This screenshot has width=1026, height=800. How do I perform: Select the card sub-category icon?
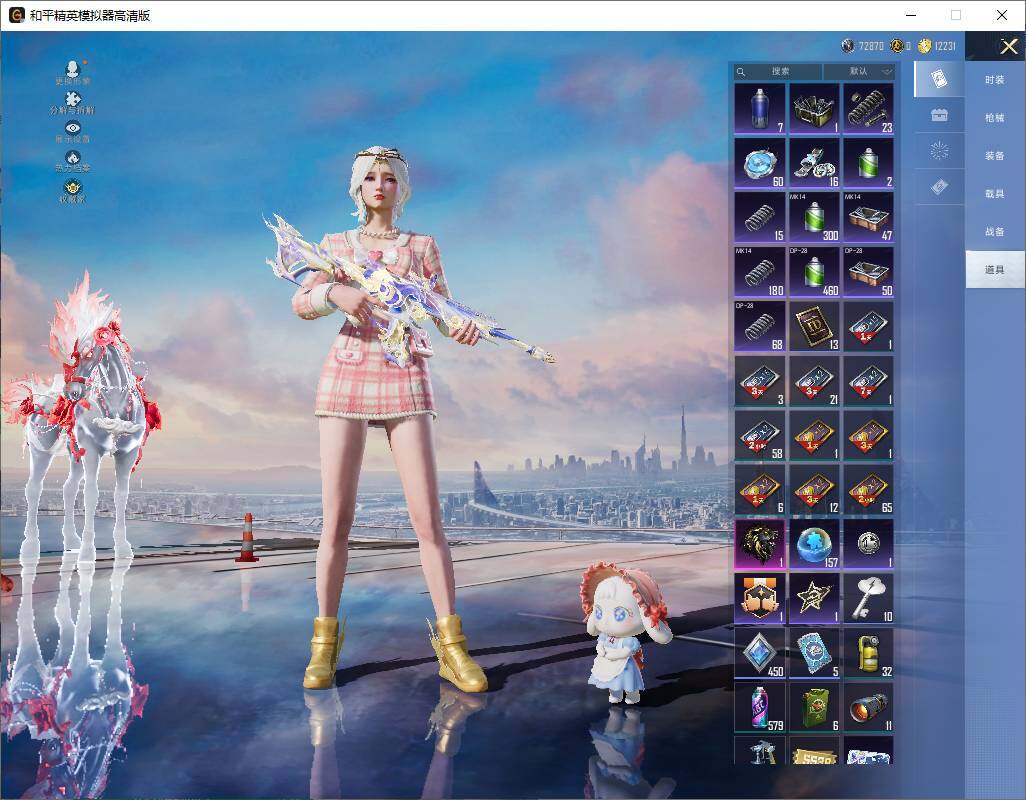(x=939, y=79)
